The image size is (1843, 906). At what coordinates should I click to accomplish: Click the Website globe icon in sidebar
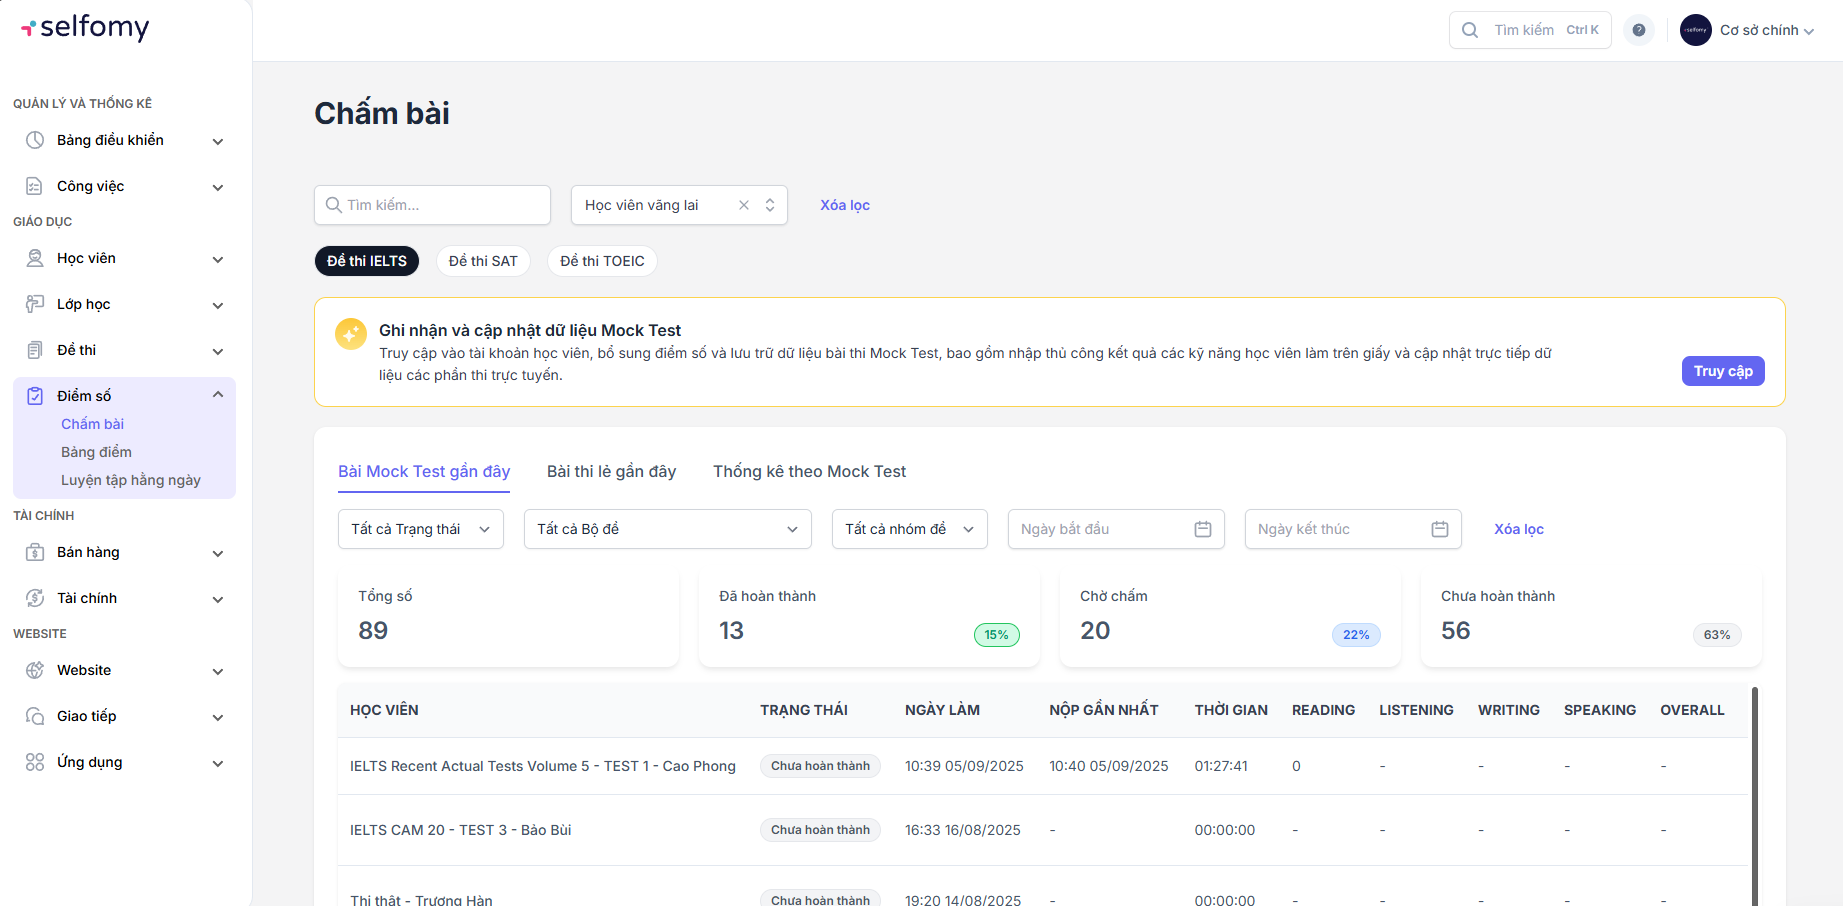tap(35, 670)
